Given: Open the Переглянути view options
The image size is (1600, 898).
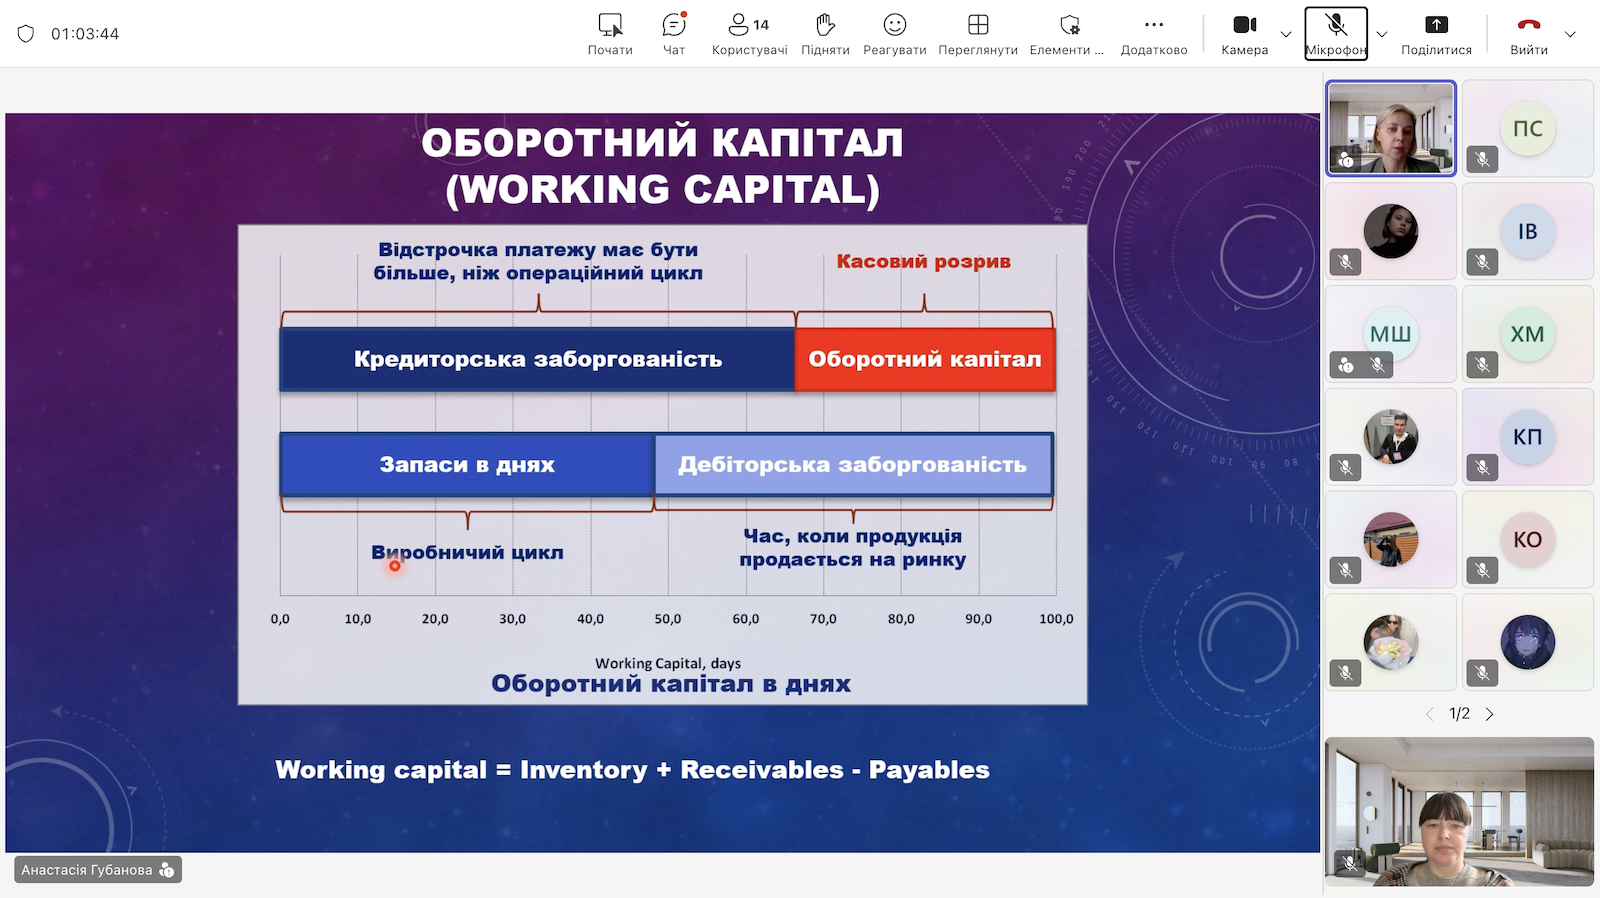Looking at the screenshot, I should [x=977, y=33].
